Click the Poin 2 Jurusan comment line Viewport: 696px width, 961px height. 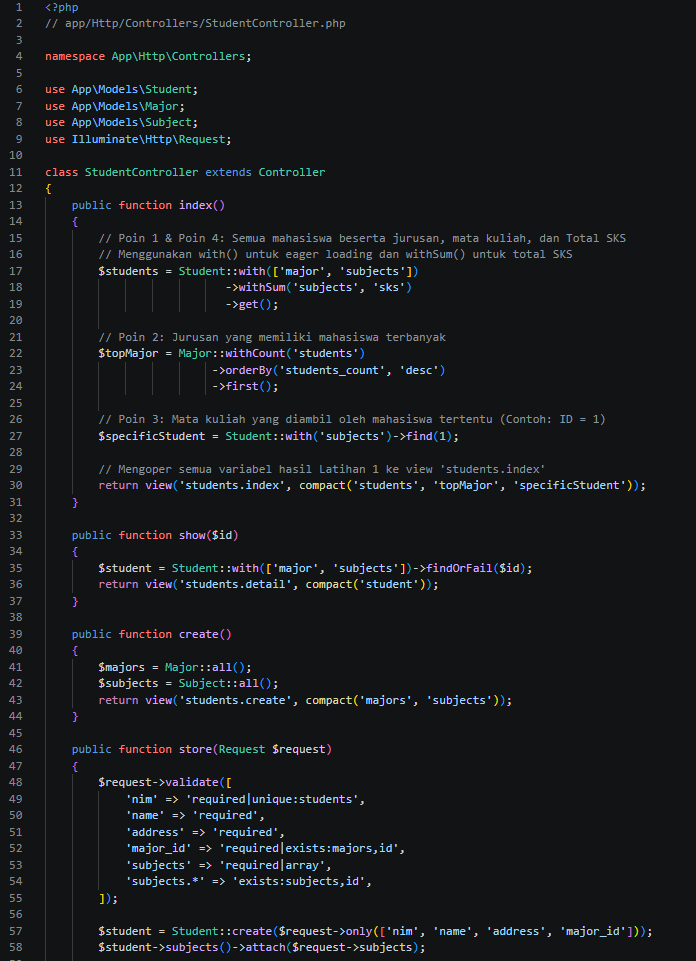point(272,337)
